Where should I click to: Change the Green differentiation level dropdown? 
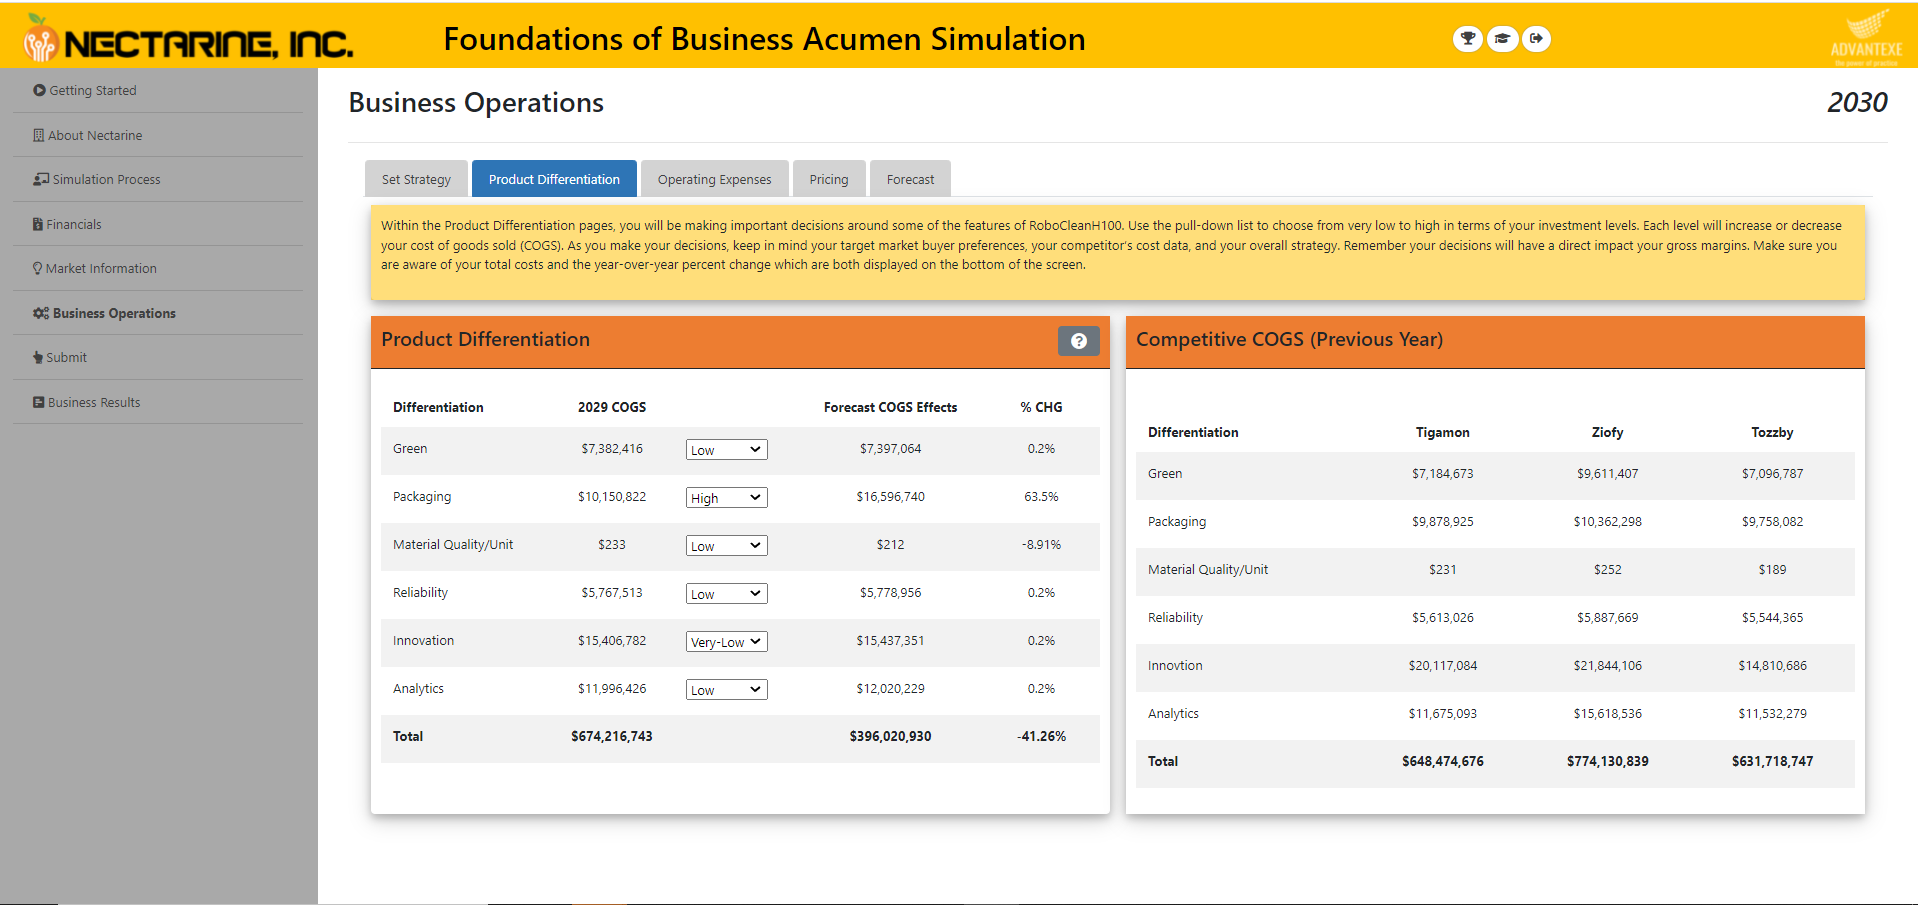pyautogui.click(x=726, y=449)
